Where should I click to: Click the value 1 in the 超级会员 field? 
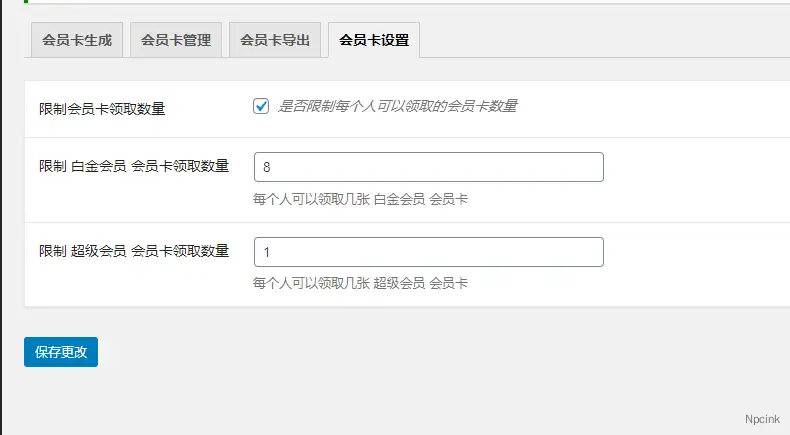coord(266,252)
